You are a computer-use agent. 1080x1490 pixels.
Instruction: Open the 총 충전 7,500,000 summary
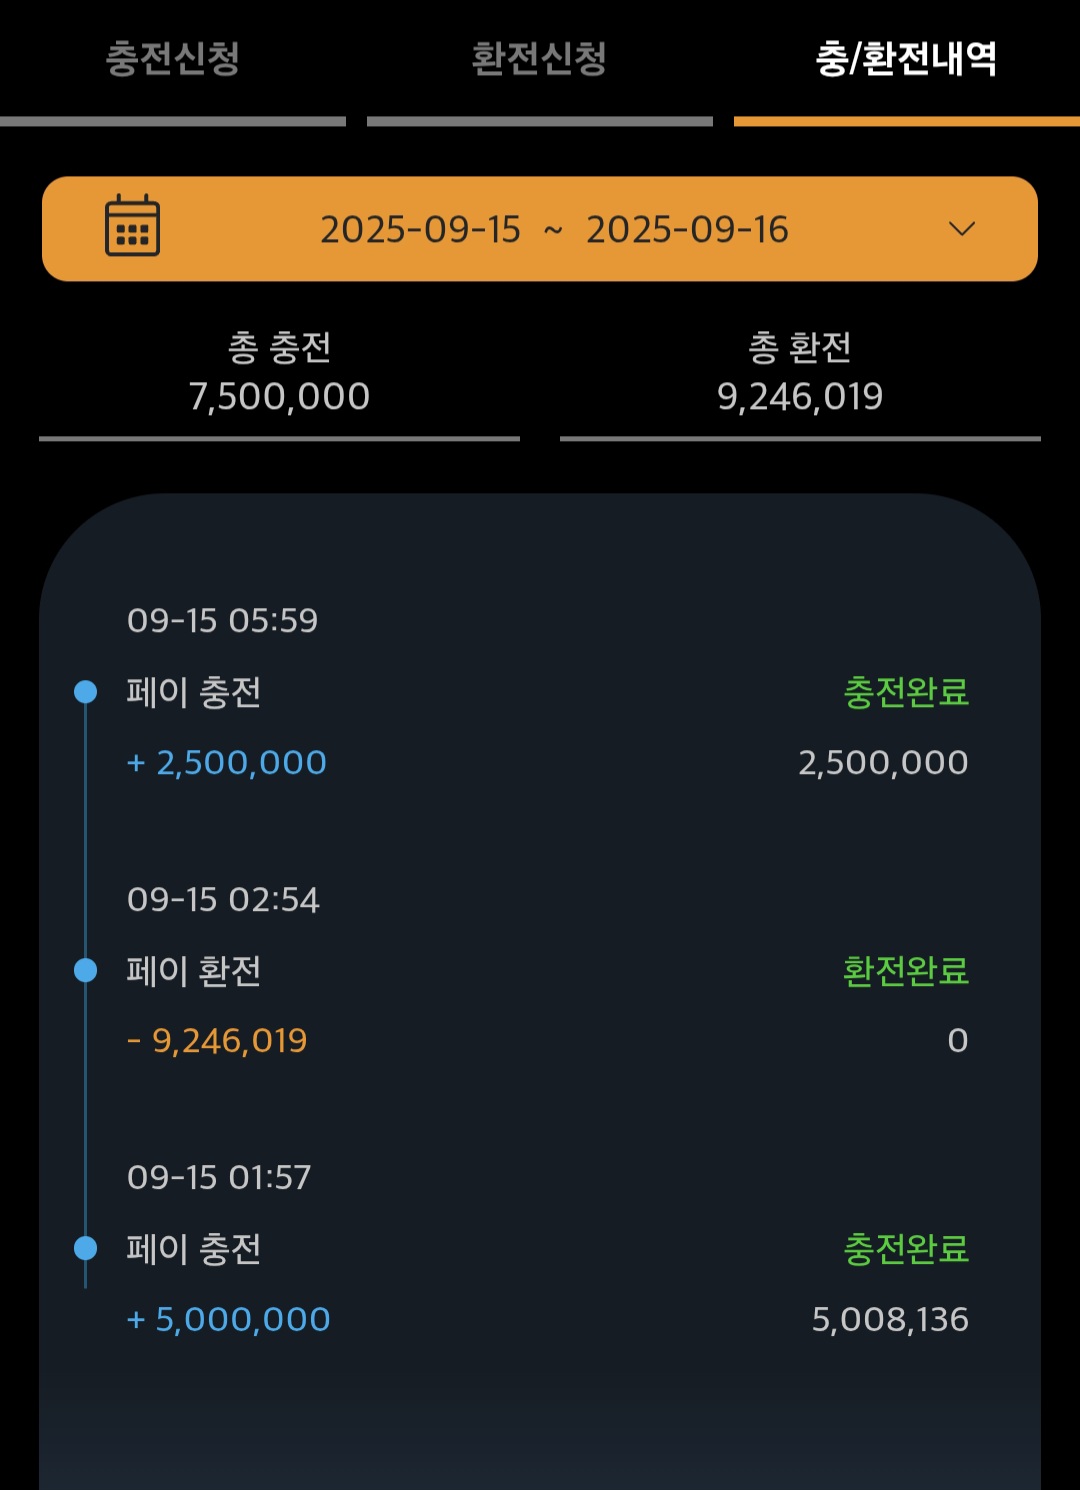tap(279, 373)
